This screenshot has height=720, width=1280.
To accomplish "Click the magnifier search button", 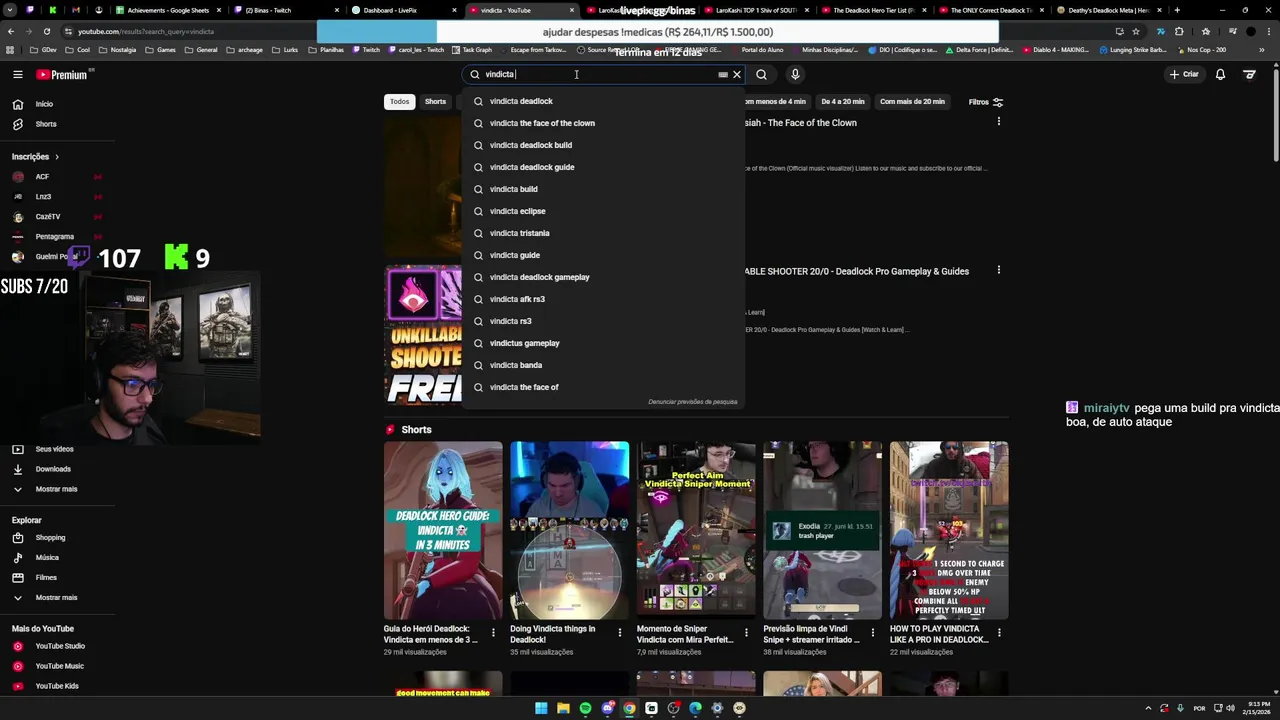I will pos(762,74).
